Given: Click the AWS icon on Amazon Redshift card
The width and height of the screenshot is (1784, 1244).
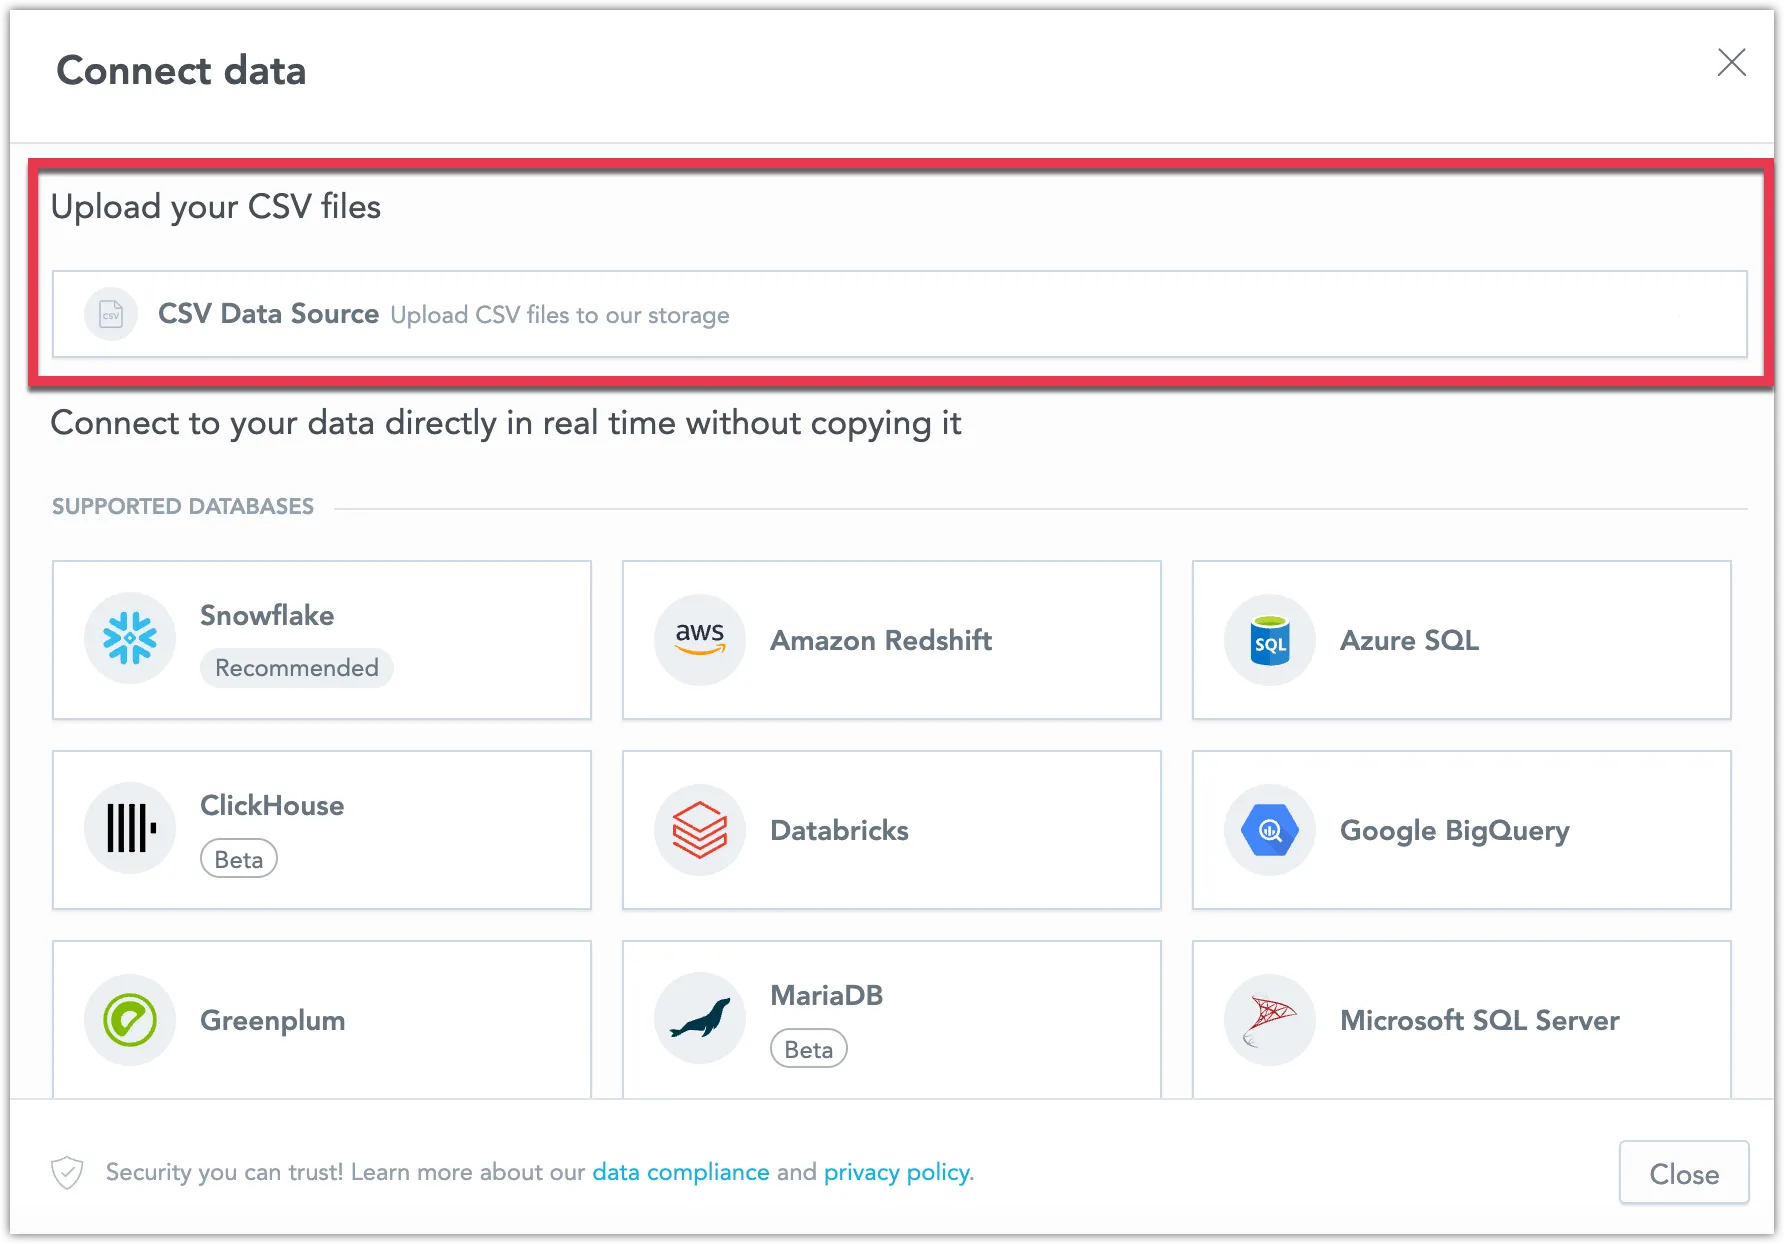Looking at the screenshot, I should 699,640.
